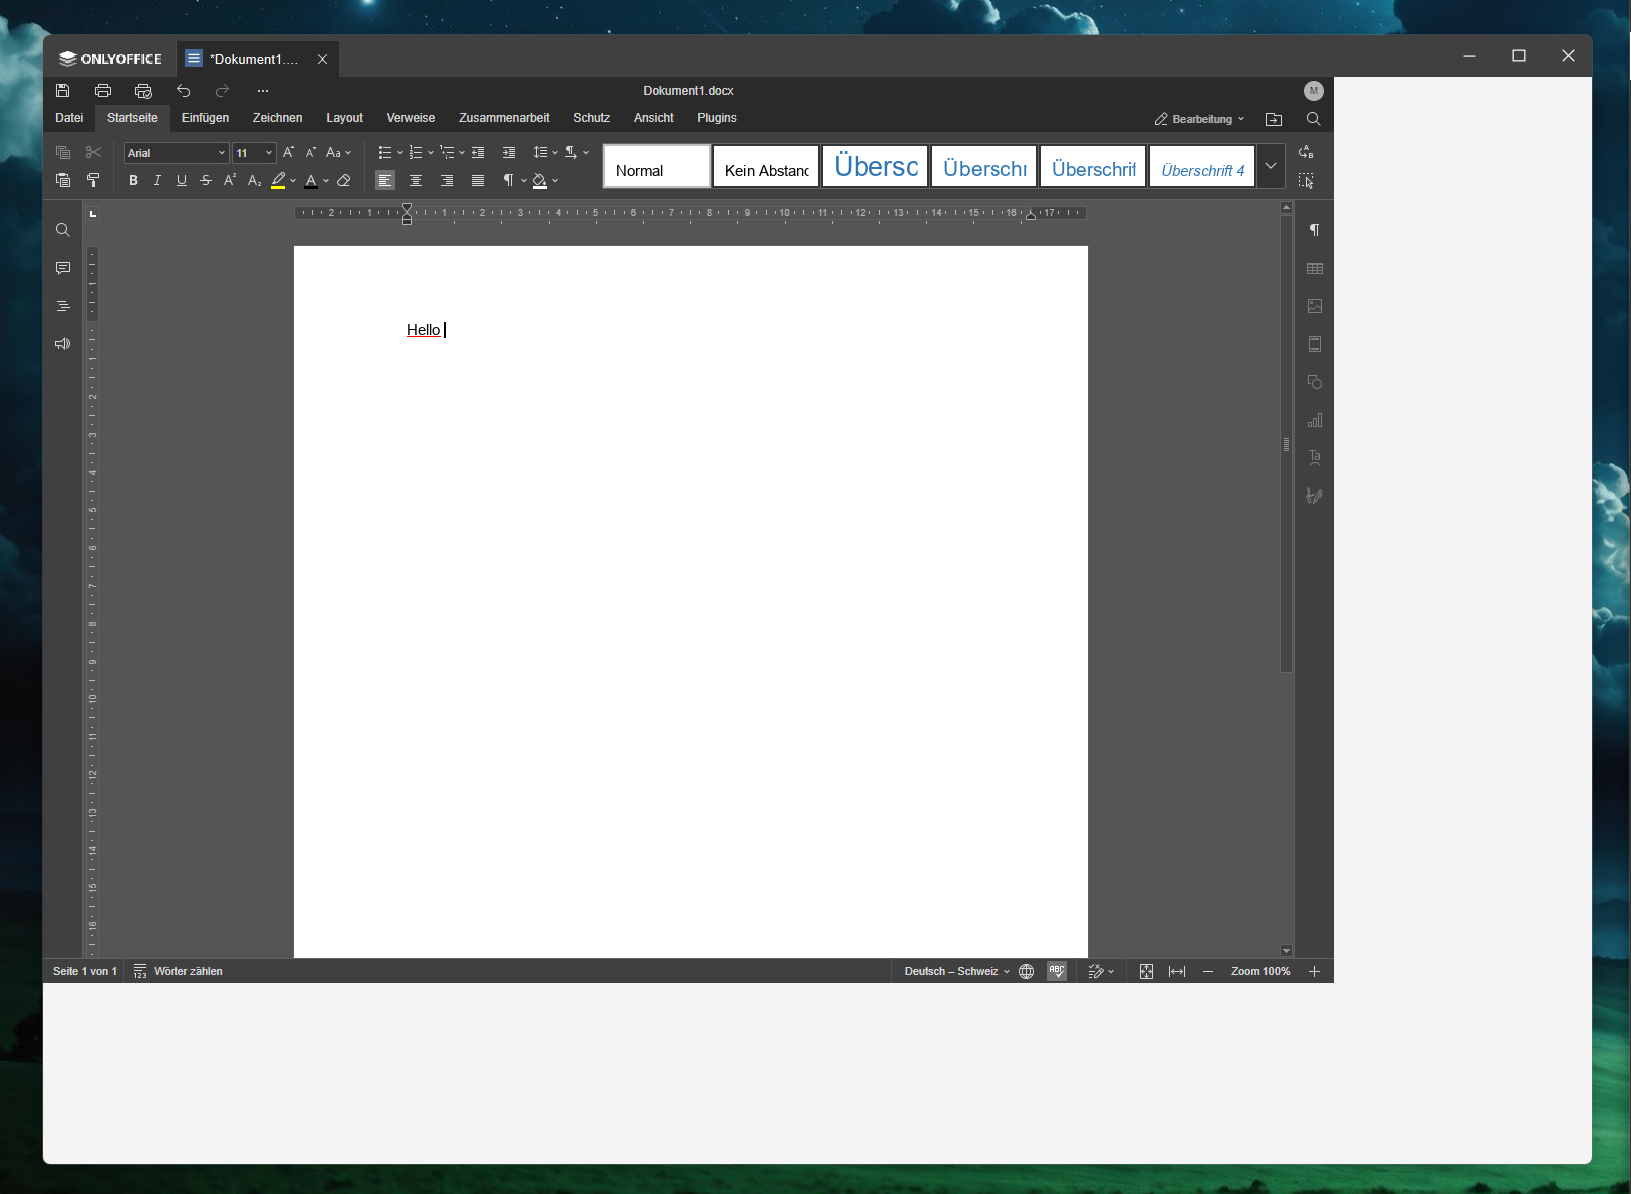Decrease paragraph indent
The width and height of the screenshot is (1631, 1194).
[478, 153]
